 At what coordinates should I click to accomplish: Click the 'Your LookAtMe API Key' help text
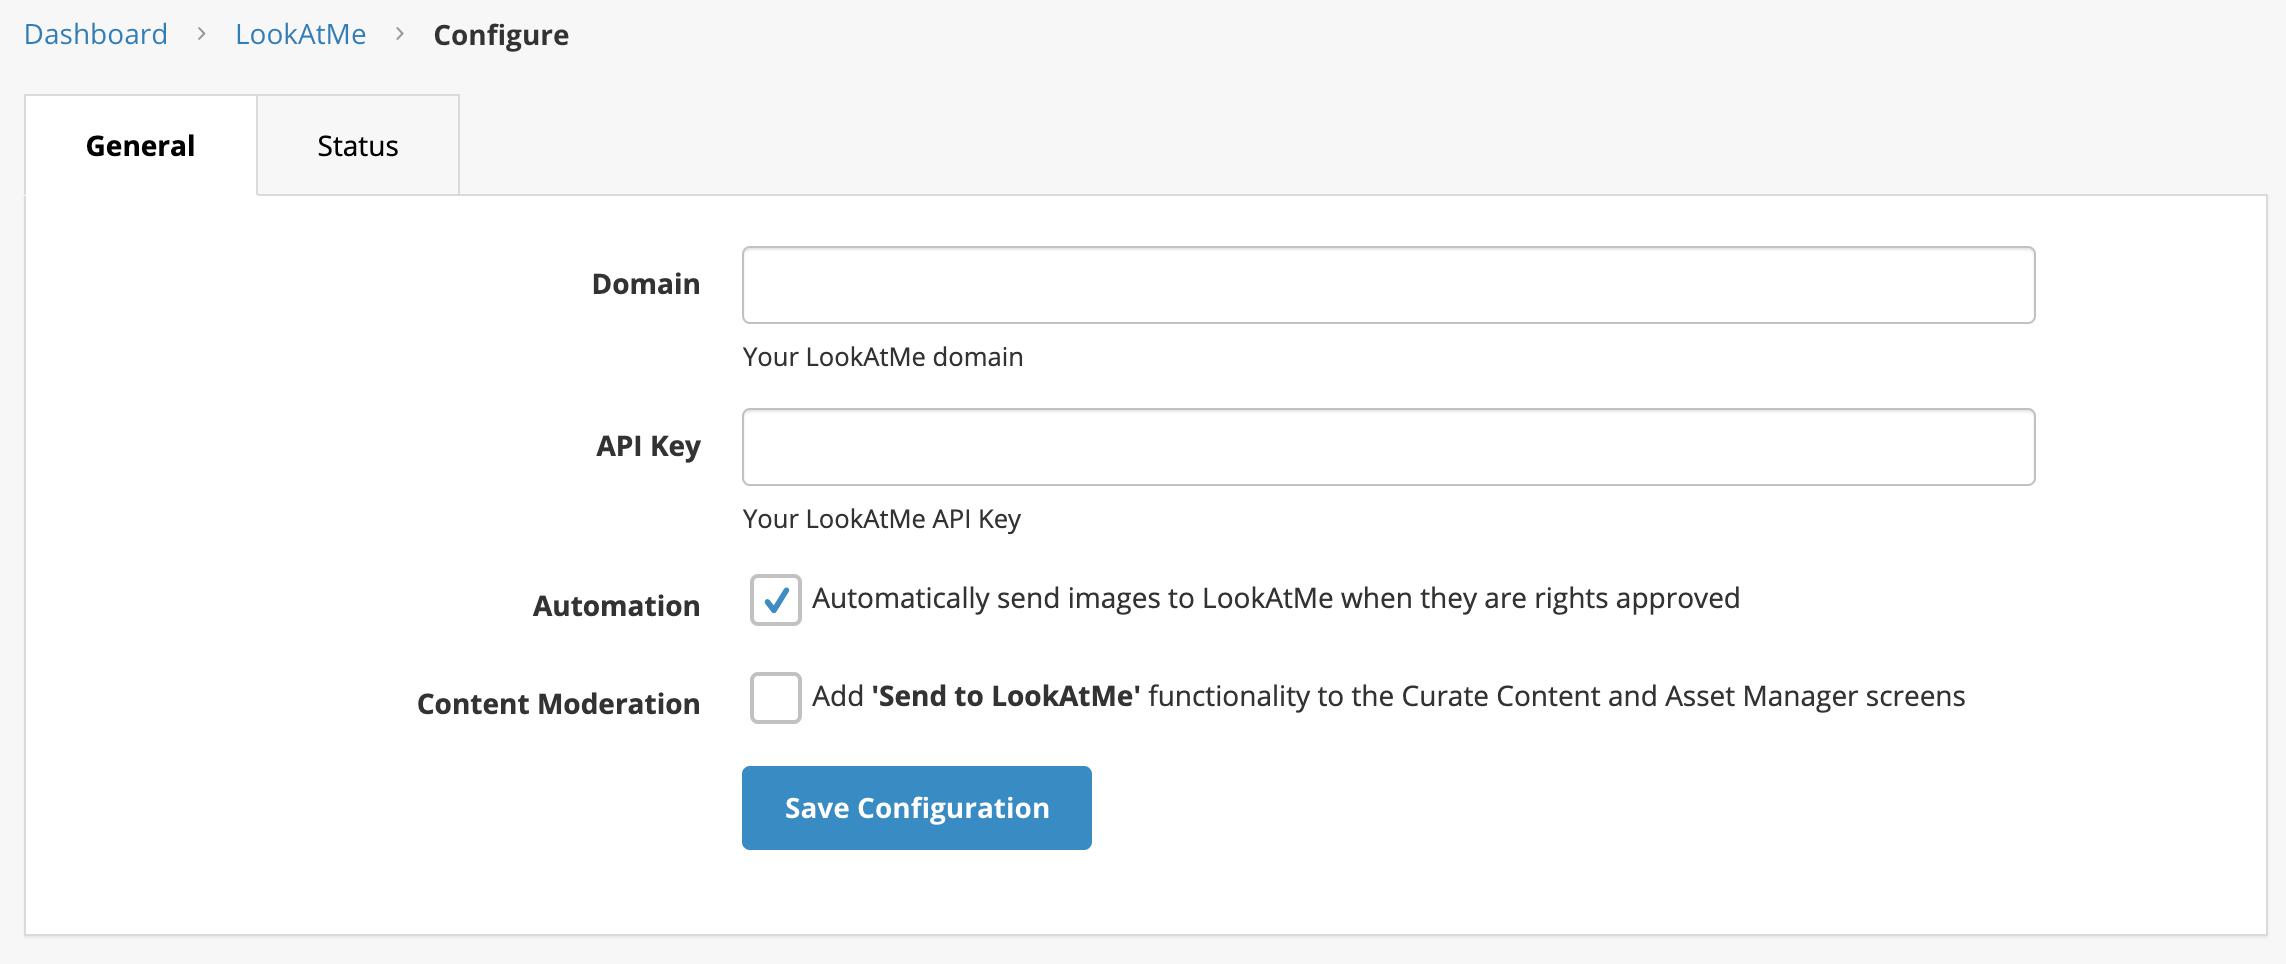point(882,519)
